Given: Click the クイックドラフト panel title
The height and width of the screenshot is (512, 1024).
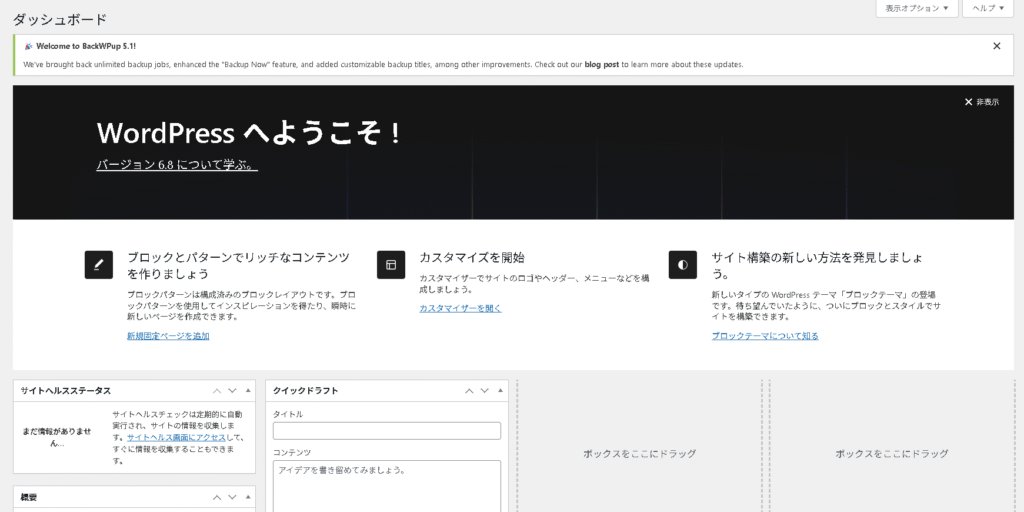Looking at the screenshot, I should coord(306,391).
